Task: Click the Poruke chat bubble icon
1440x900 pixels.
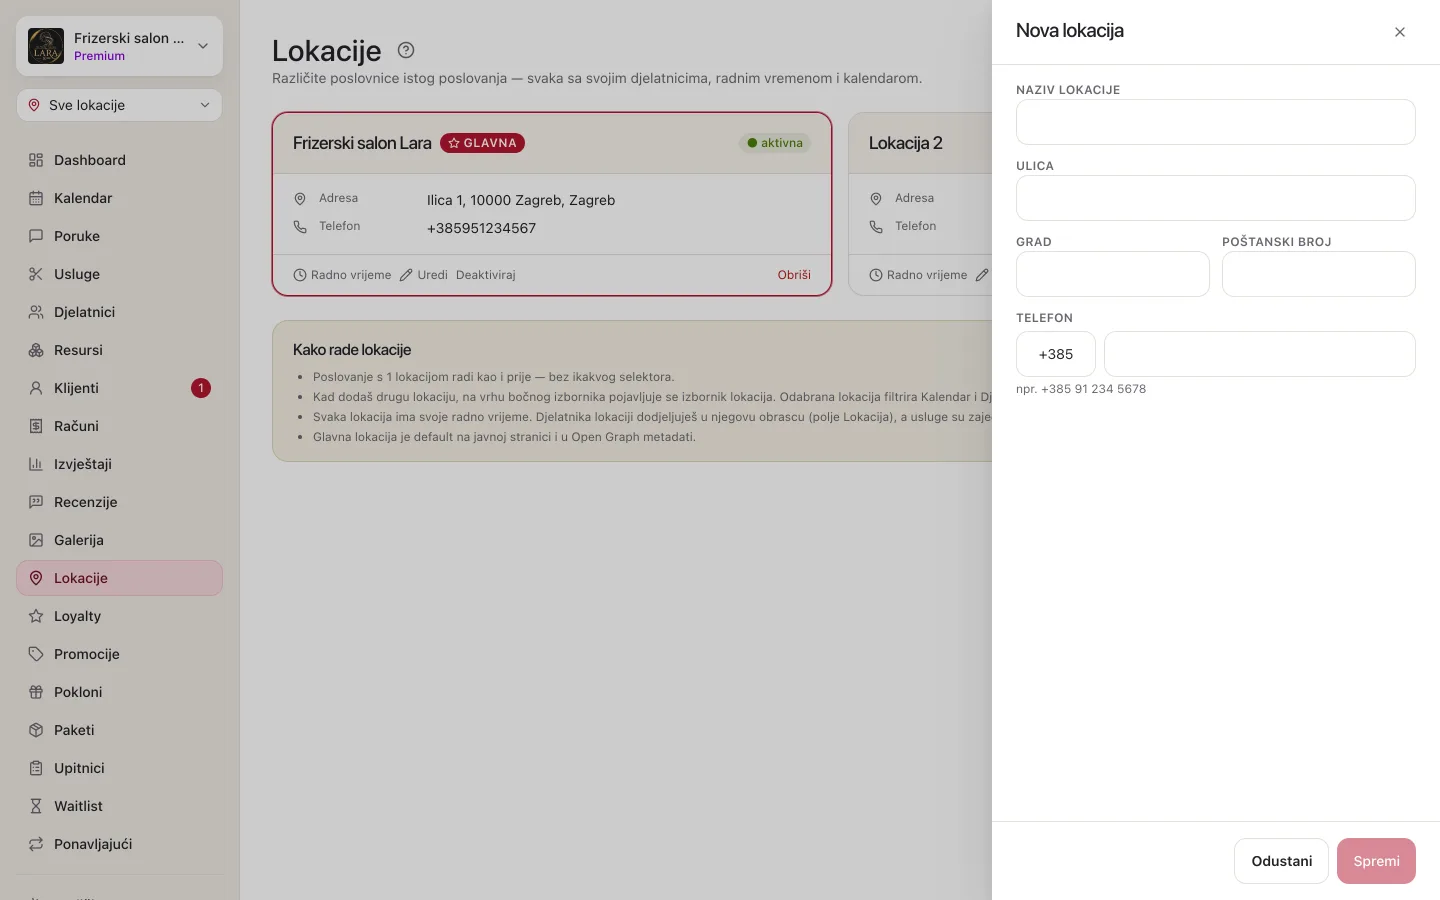Action: [36, 236]
